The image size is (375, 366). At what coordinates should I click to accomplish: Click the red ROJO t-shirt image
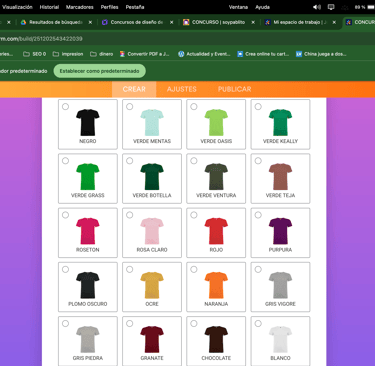pyautogui.click(x=216, y=231)
